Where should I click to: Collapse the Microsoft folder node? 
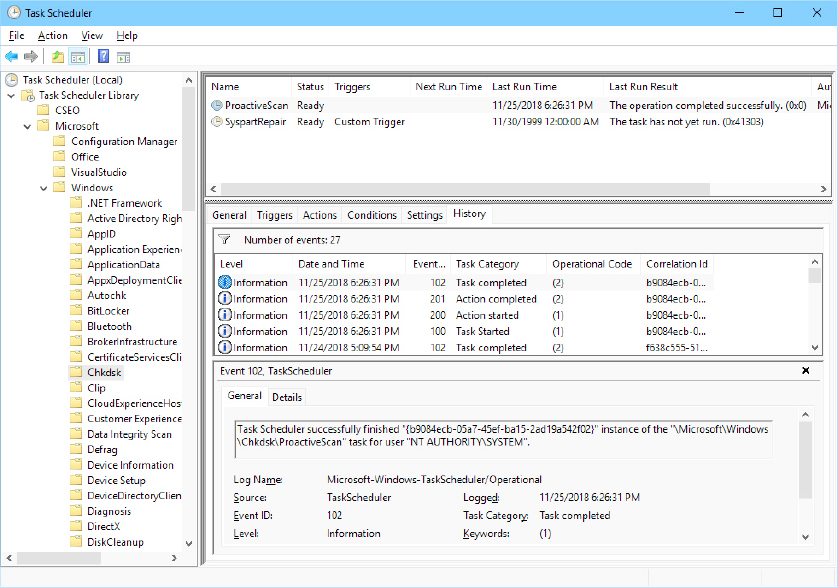click(x=27, y=127)
